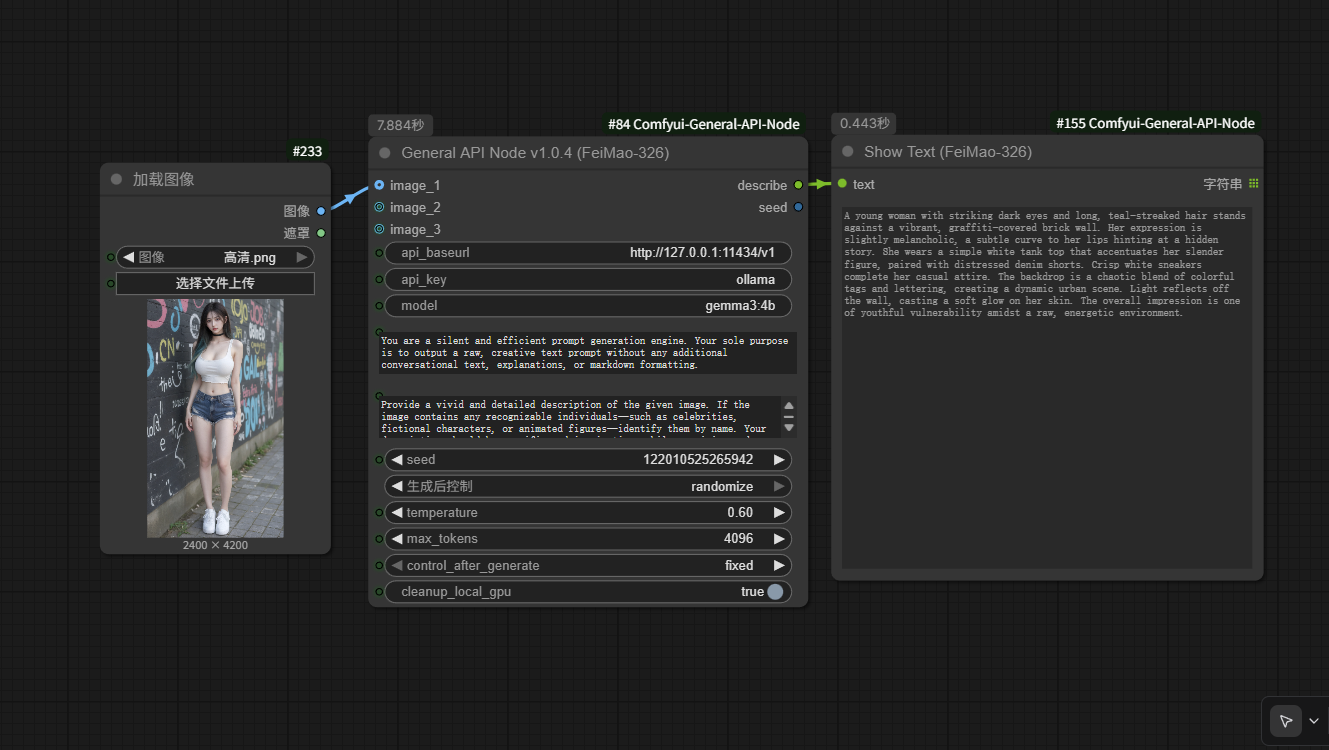Screen dimensions: 1329x750
Task: Click the temperature value 0.60
Action: click(740, 513)
